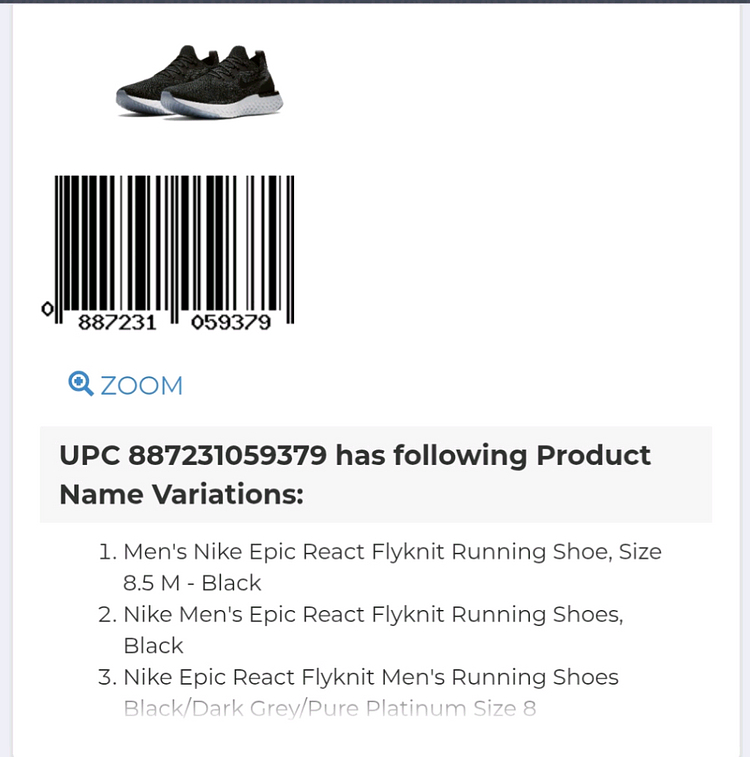The image size is (750, 757).
Task: Click the "has following Product" heading text
Action: coord(493,456)
